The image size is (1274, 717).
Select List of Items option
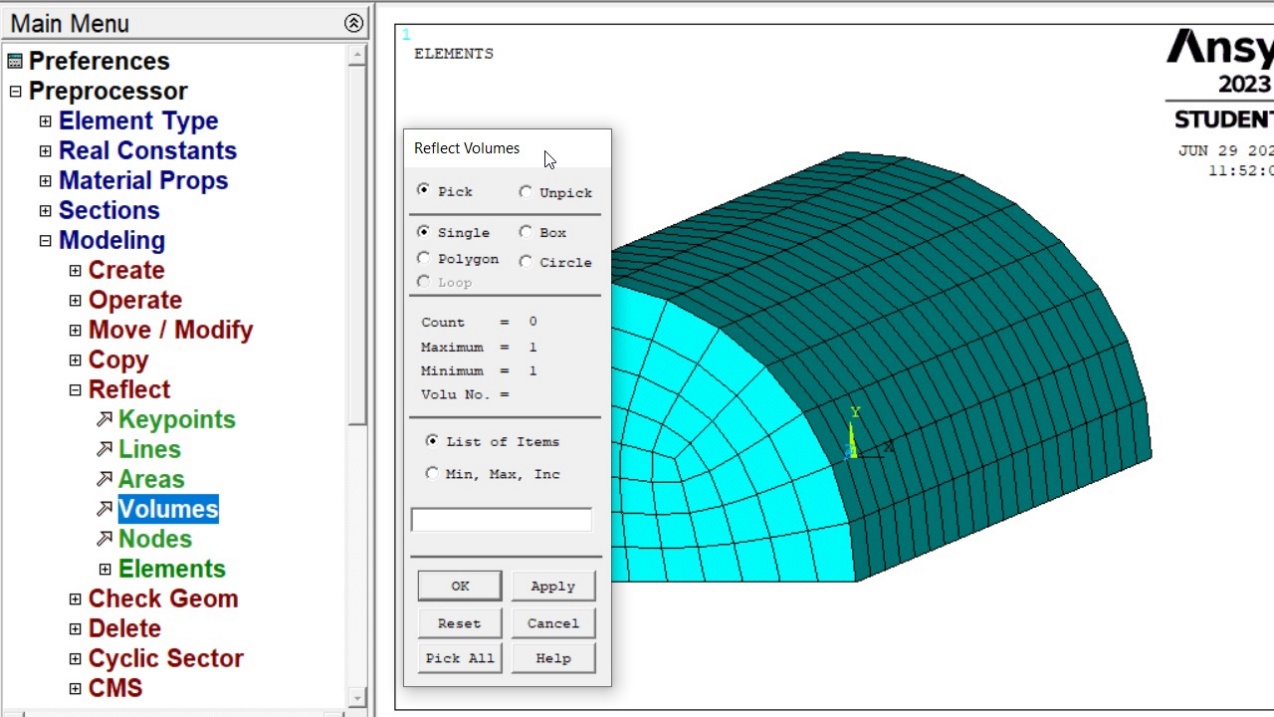click(x=432, y=440)
